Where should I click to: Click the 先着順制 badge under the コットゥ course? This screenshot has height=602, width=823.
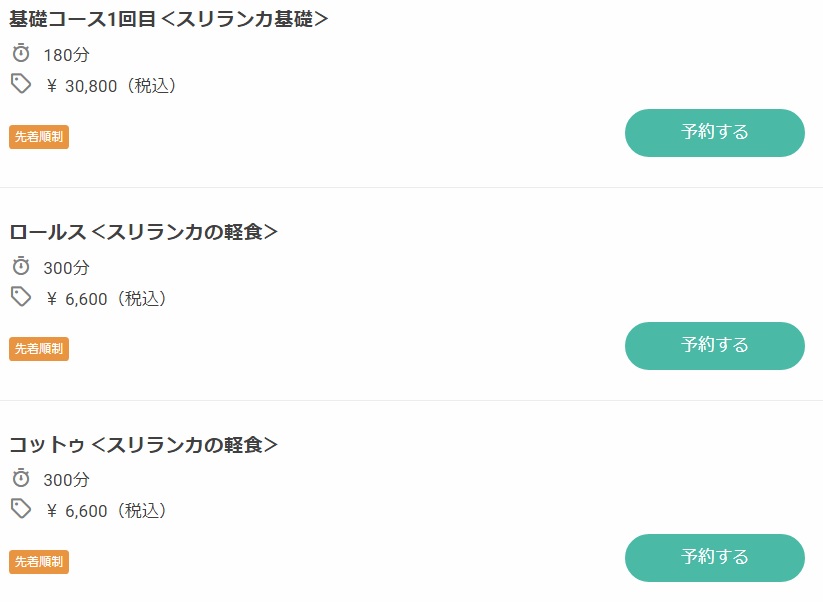click(39, 562)
